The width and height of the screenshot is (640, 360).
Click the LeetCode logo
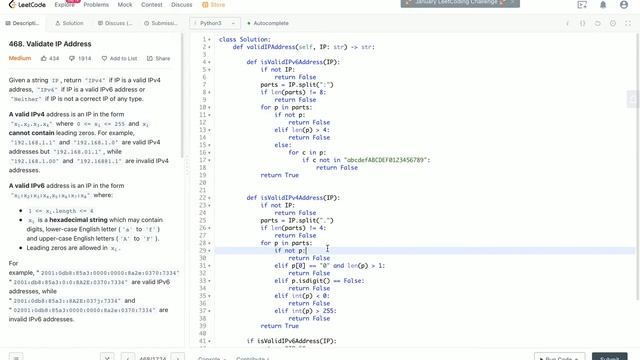coord(27,5)
